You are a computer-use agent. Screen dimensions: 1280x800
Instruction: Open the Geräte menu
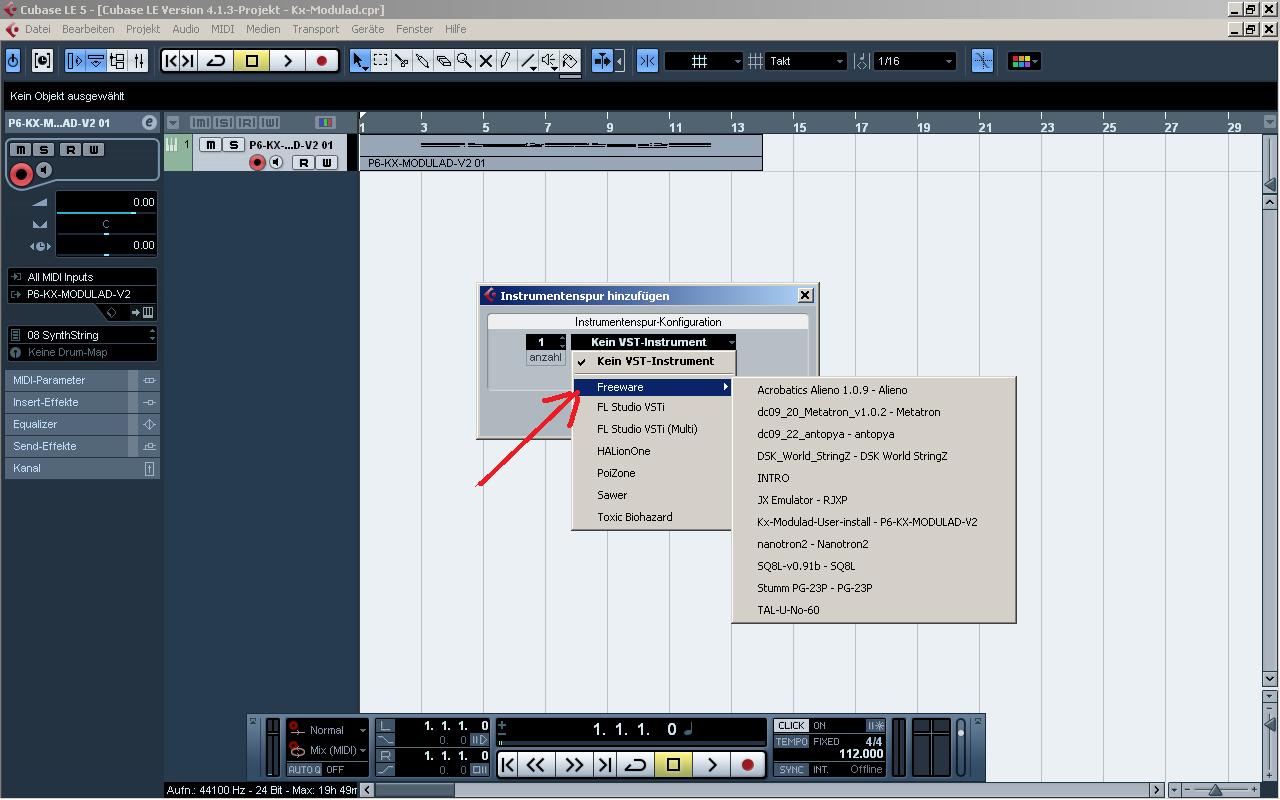(x=367, y=29)
